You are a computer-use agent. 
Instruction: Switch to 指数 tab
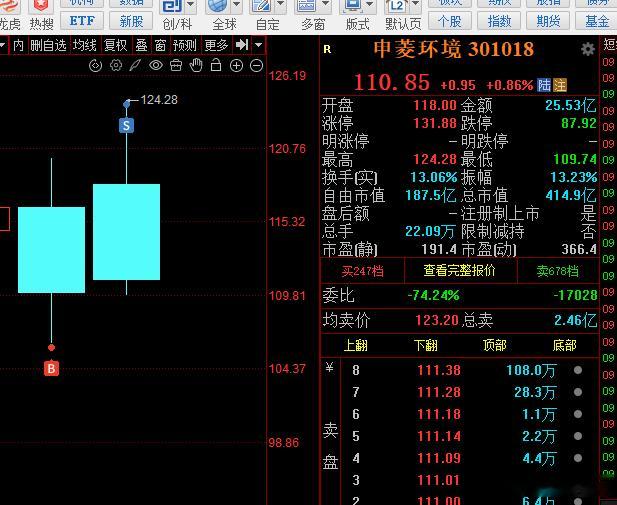[x=499, y=21]
